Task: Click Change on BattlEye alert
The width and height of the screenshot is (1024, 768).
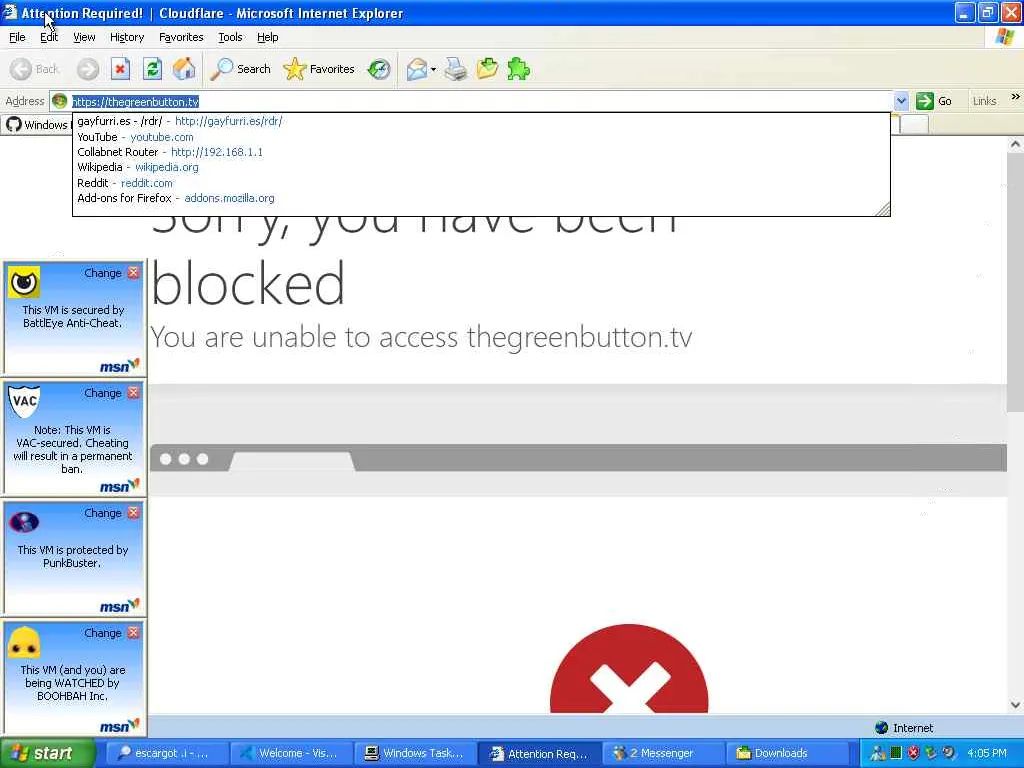Action: 103,273
